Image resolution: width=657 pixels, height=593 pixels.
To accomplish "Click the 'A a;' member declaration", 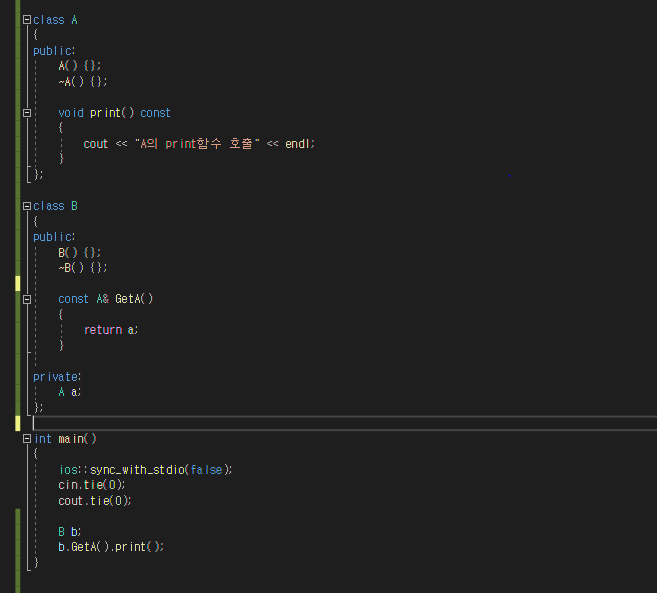I will 70,392.
